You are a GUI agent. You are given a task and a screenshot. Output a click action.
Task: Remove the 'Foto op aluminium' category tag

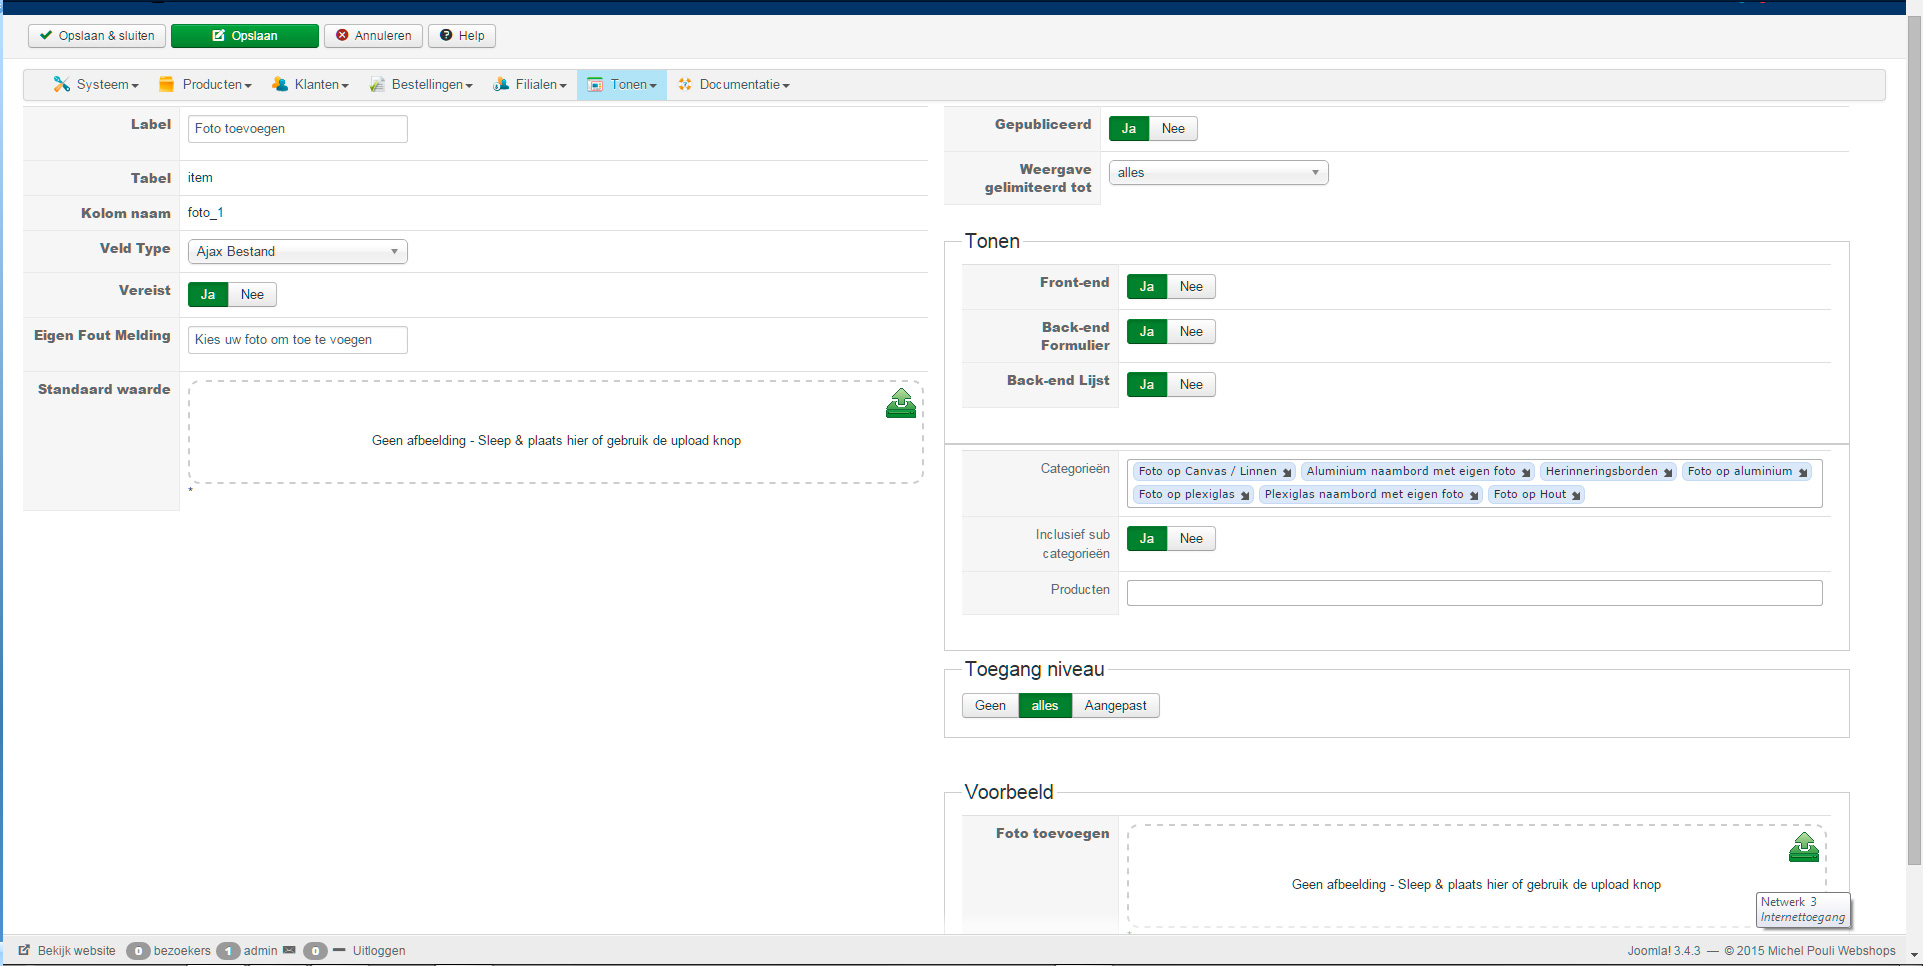(1803, 472)
